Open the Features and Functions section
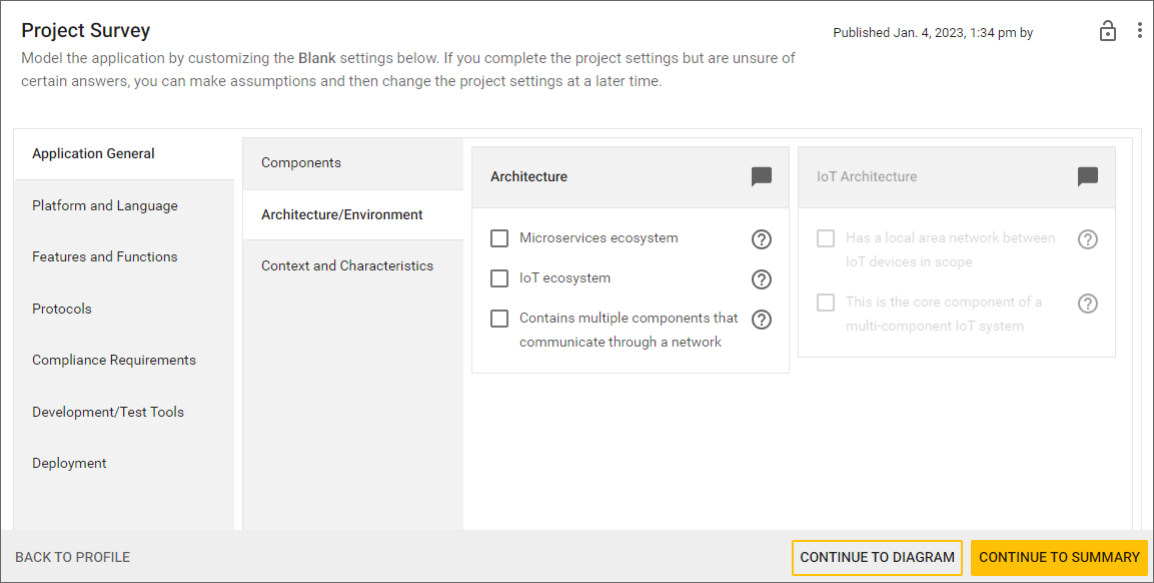This screenshot has height=583, width=1154. 105,257
